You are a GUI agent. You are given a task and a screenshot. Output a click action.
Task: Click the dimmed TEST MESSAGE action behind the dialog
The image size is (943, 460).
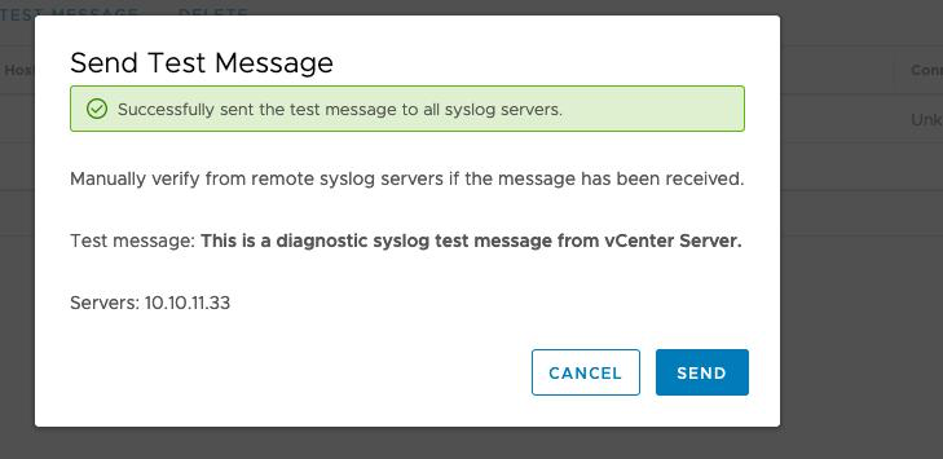point(70,14)
